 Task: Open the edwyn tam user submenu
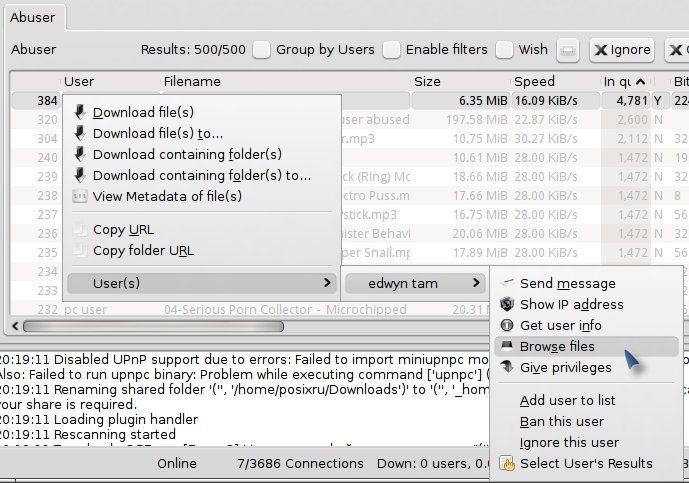click(x=415, y=283)
